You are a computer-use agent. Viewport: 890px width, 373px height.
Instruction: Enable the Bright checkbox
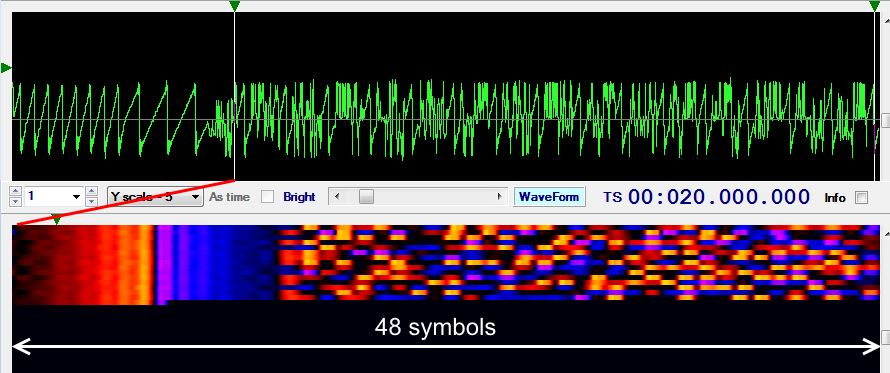[x=267, y=197]
